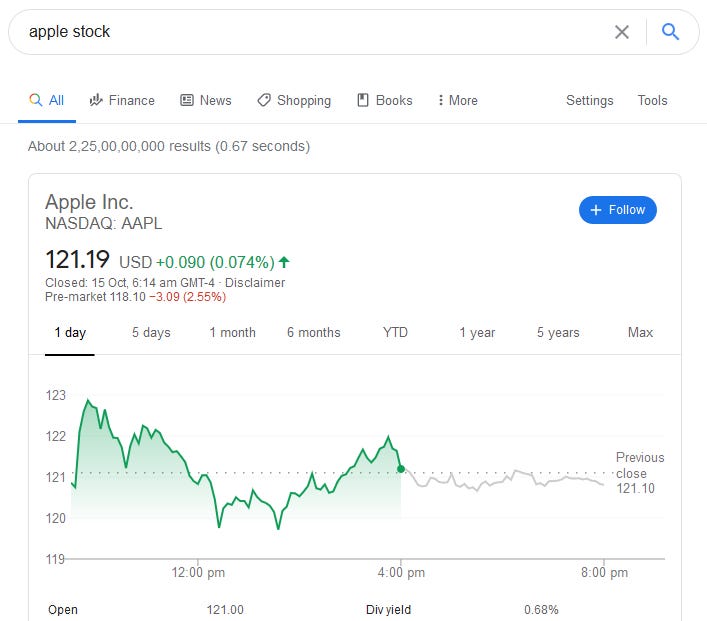Show search Tools options
707x621 pixels.
[x=652, y=101]
